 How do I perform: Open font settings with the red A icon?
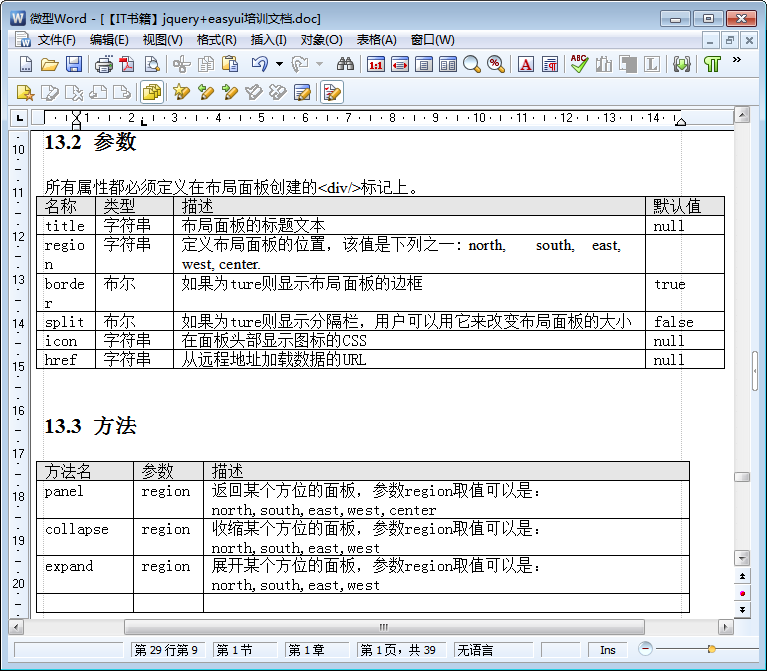coord(526,64)
